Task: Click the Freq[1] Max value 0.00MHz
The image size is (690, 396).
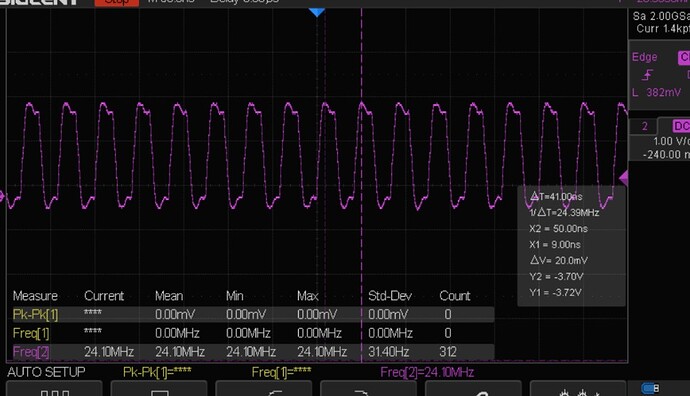Action: 319,333
